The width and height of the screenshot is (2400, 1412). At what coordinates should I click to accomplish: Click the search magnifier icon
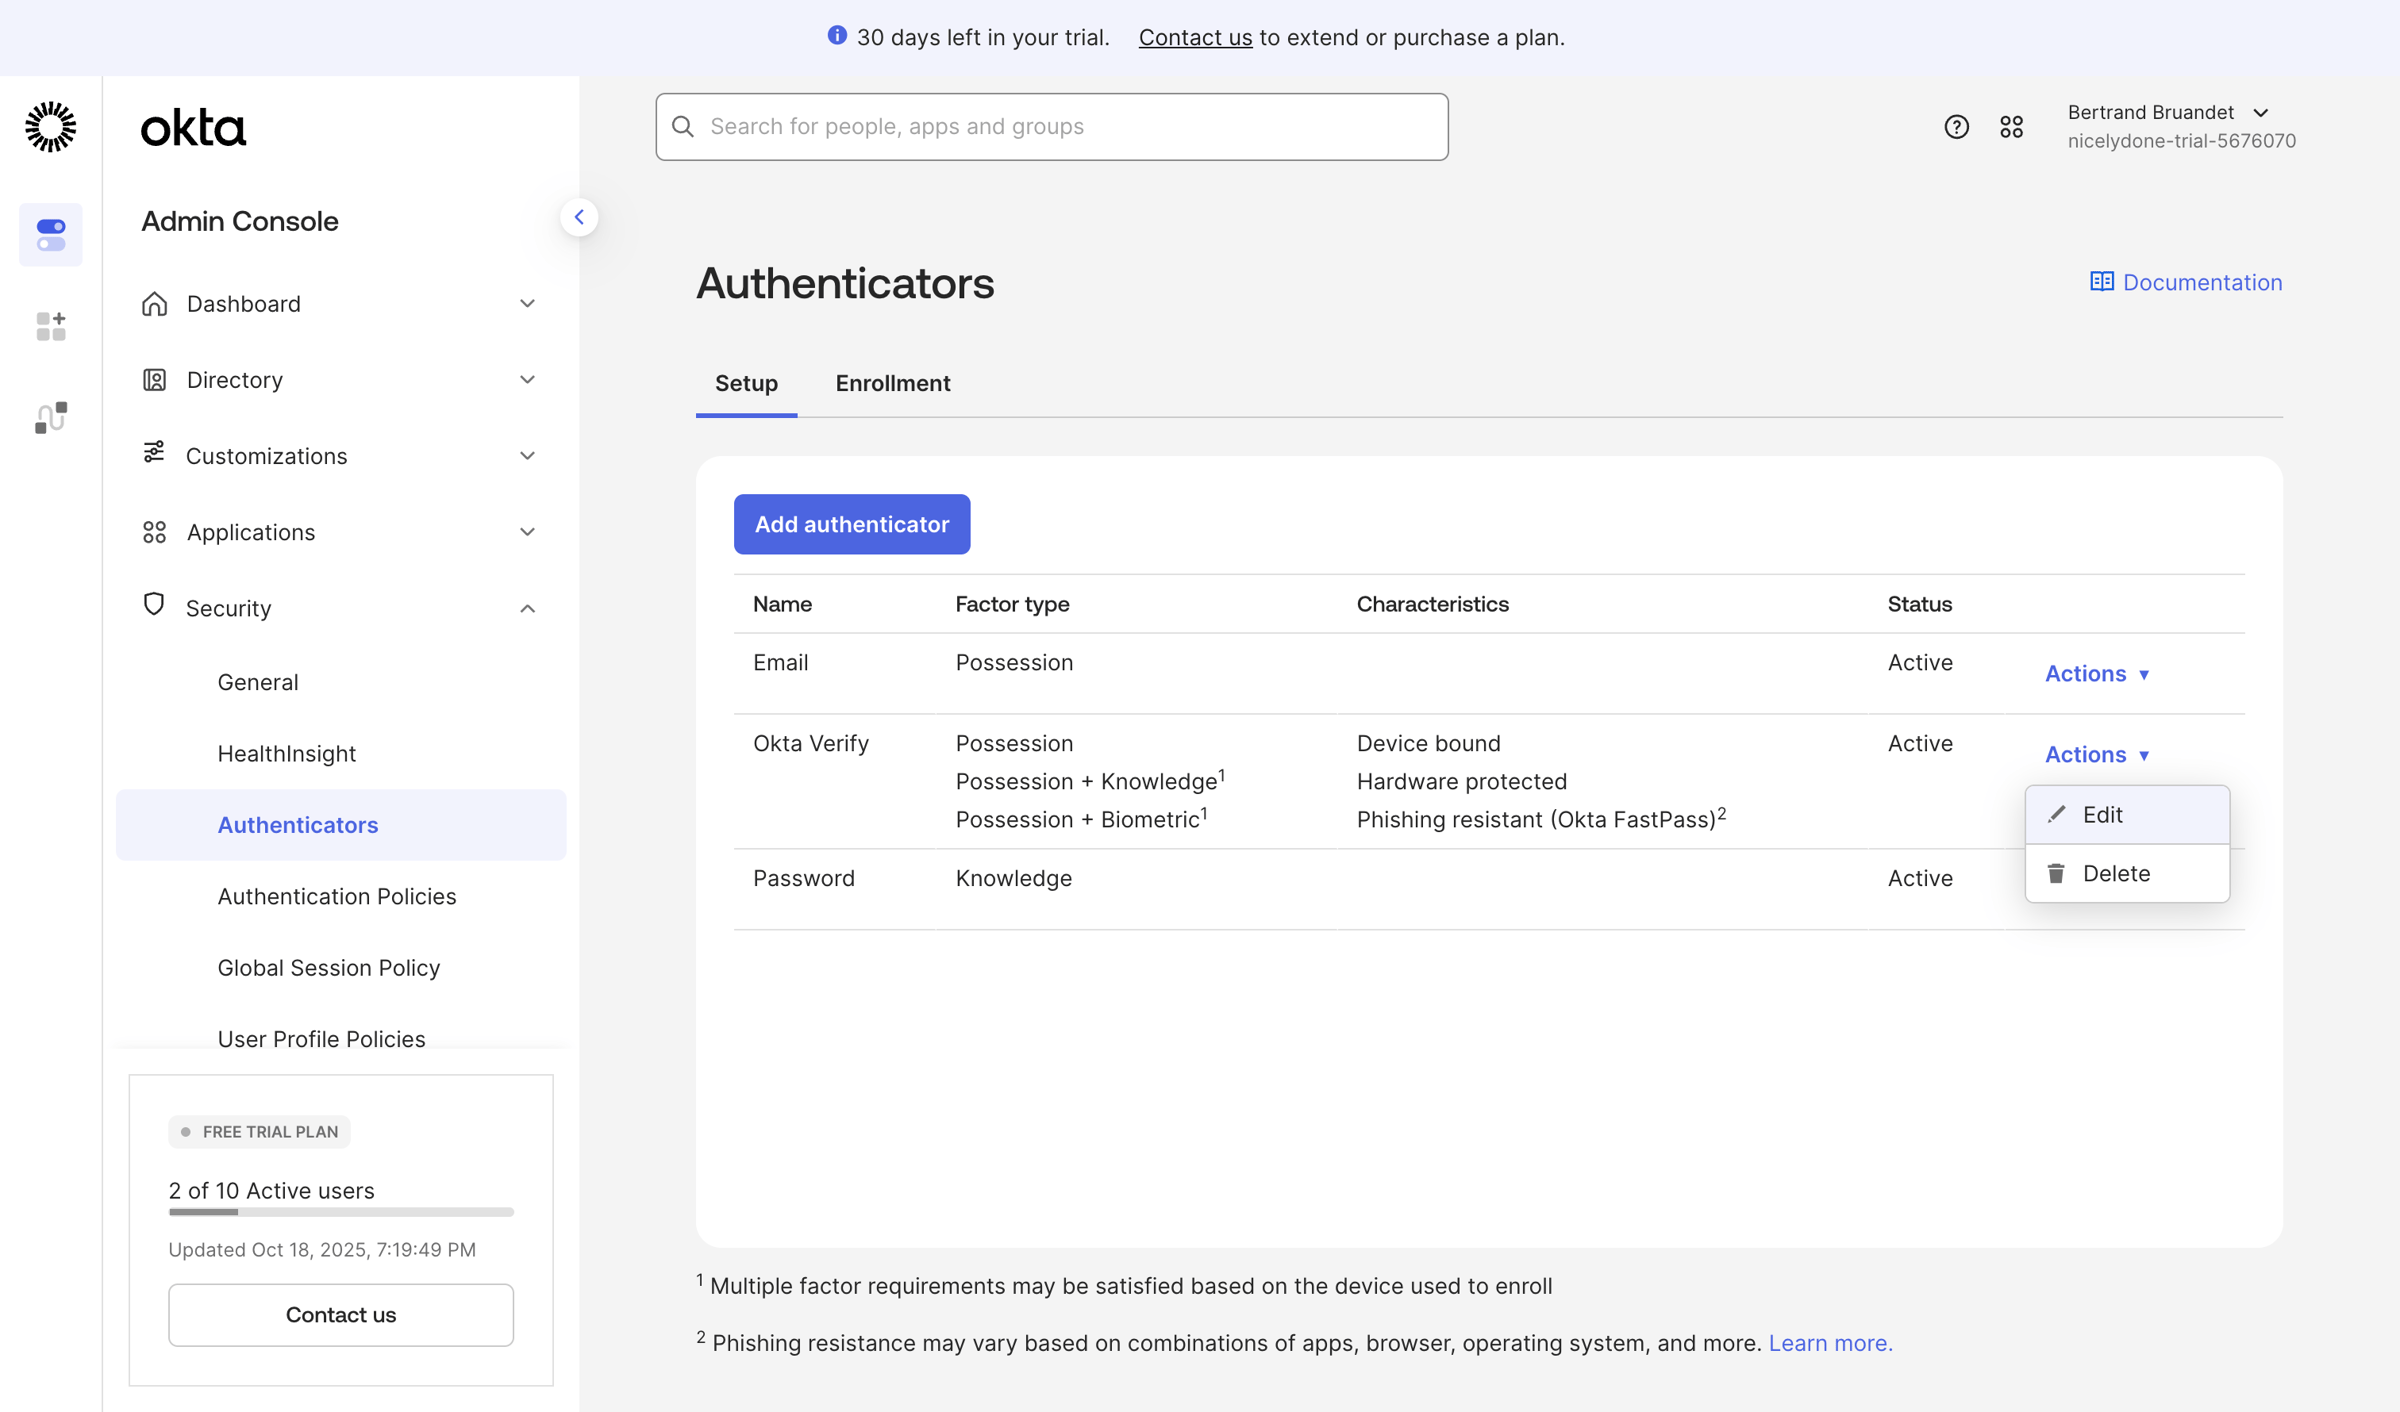(x=683, y=126)
